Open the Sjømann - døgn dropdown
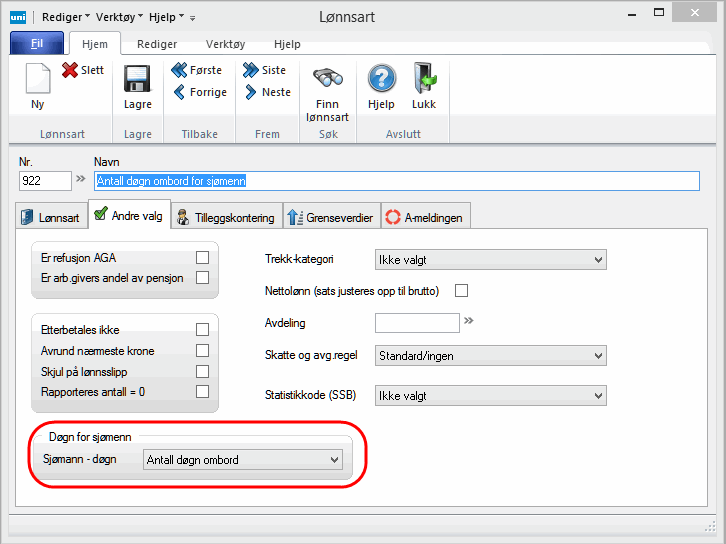This screenshot has height=544, width=726. (x=243, y=460)
